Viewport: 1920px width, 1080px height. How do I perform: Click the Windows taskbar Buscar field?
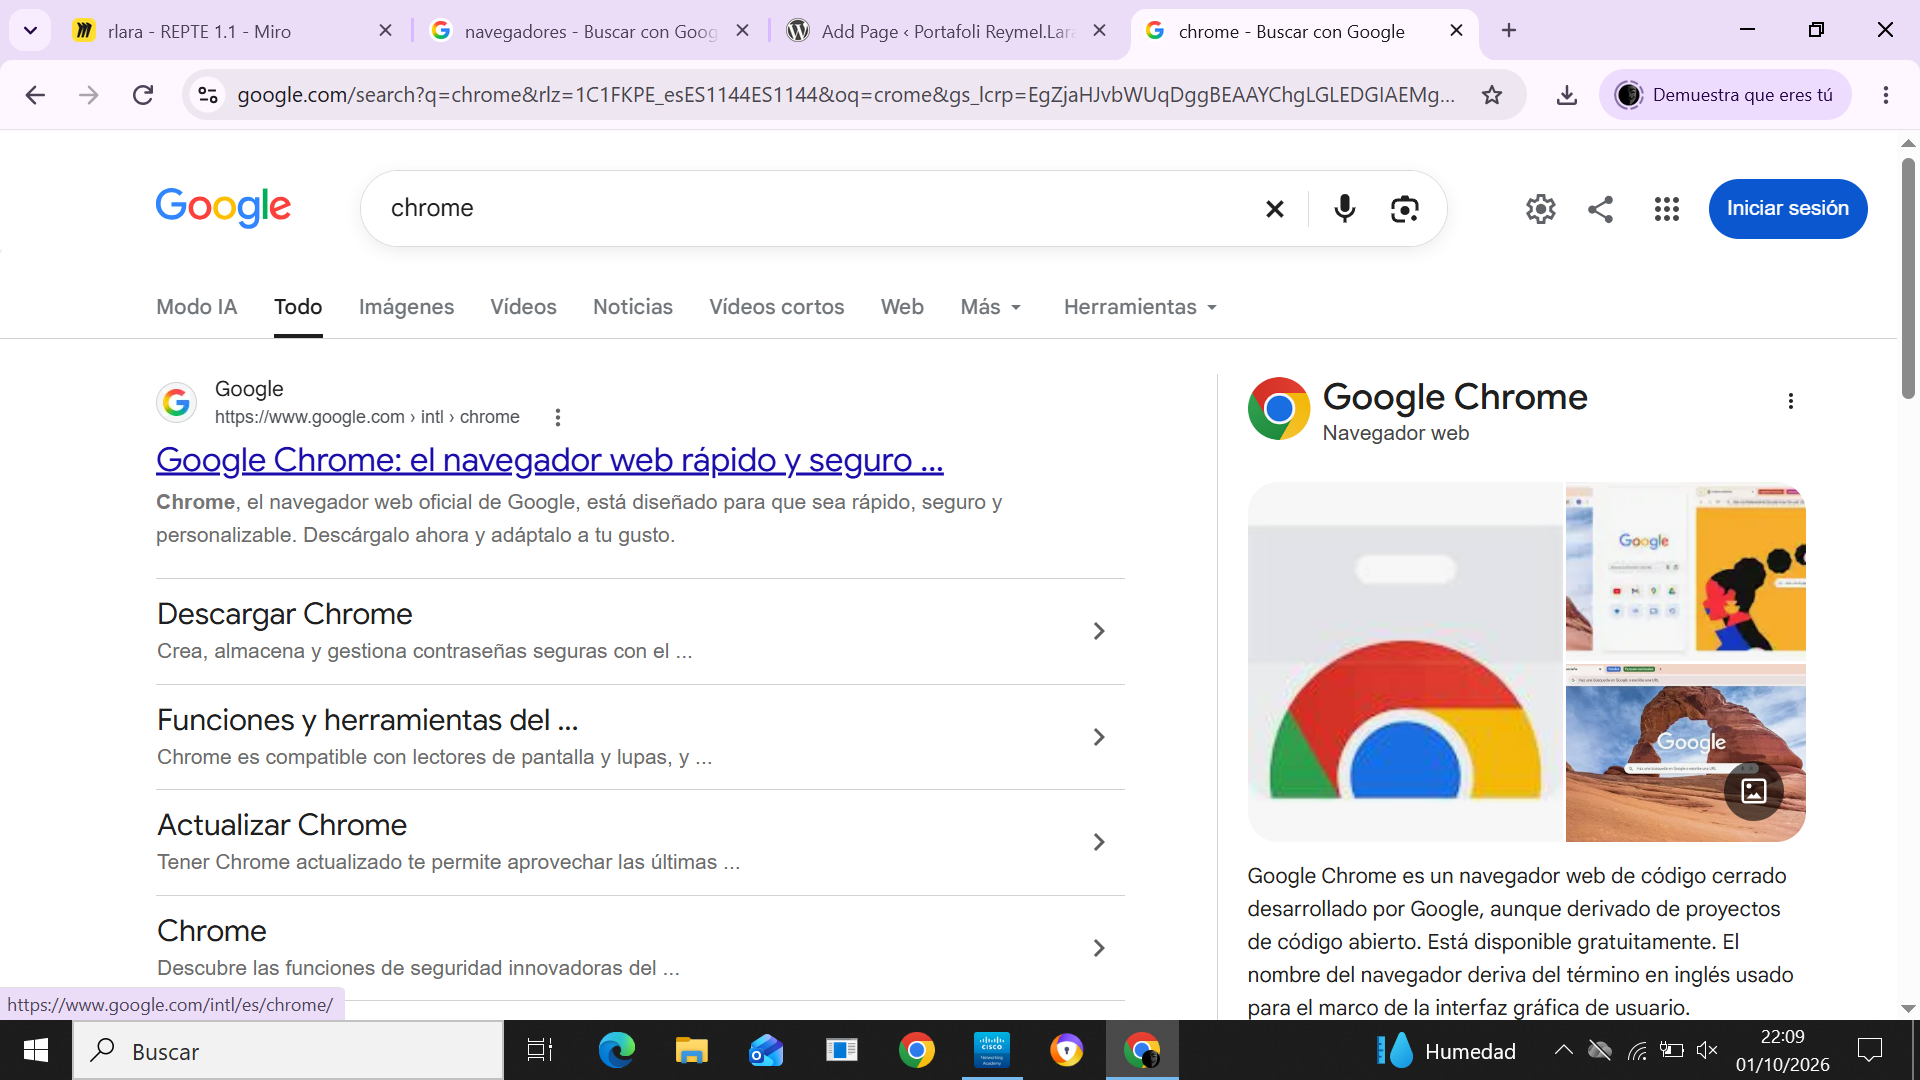[x=289, y=1051]
